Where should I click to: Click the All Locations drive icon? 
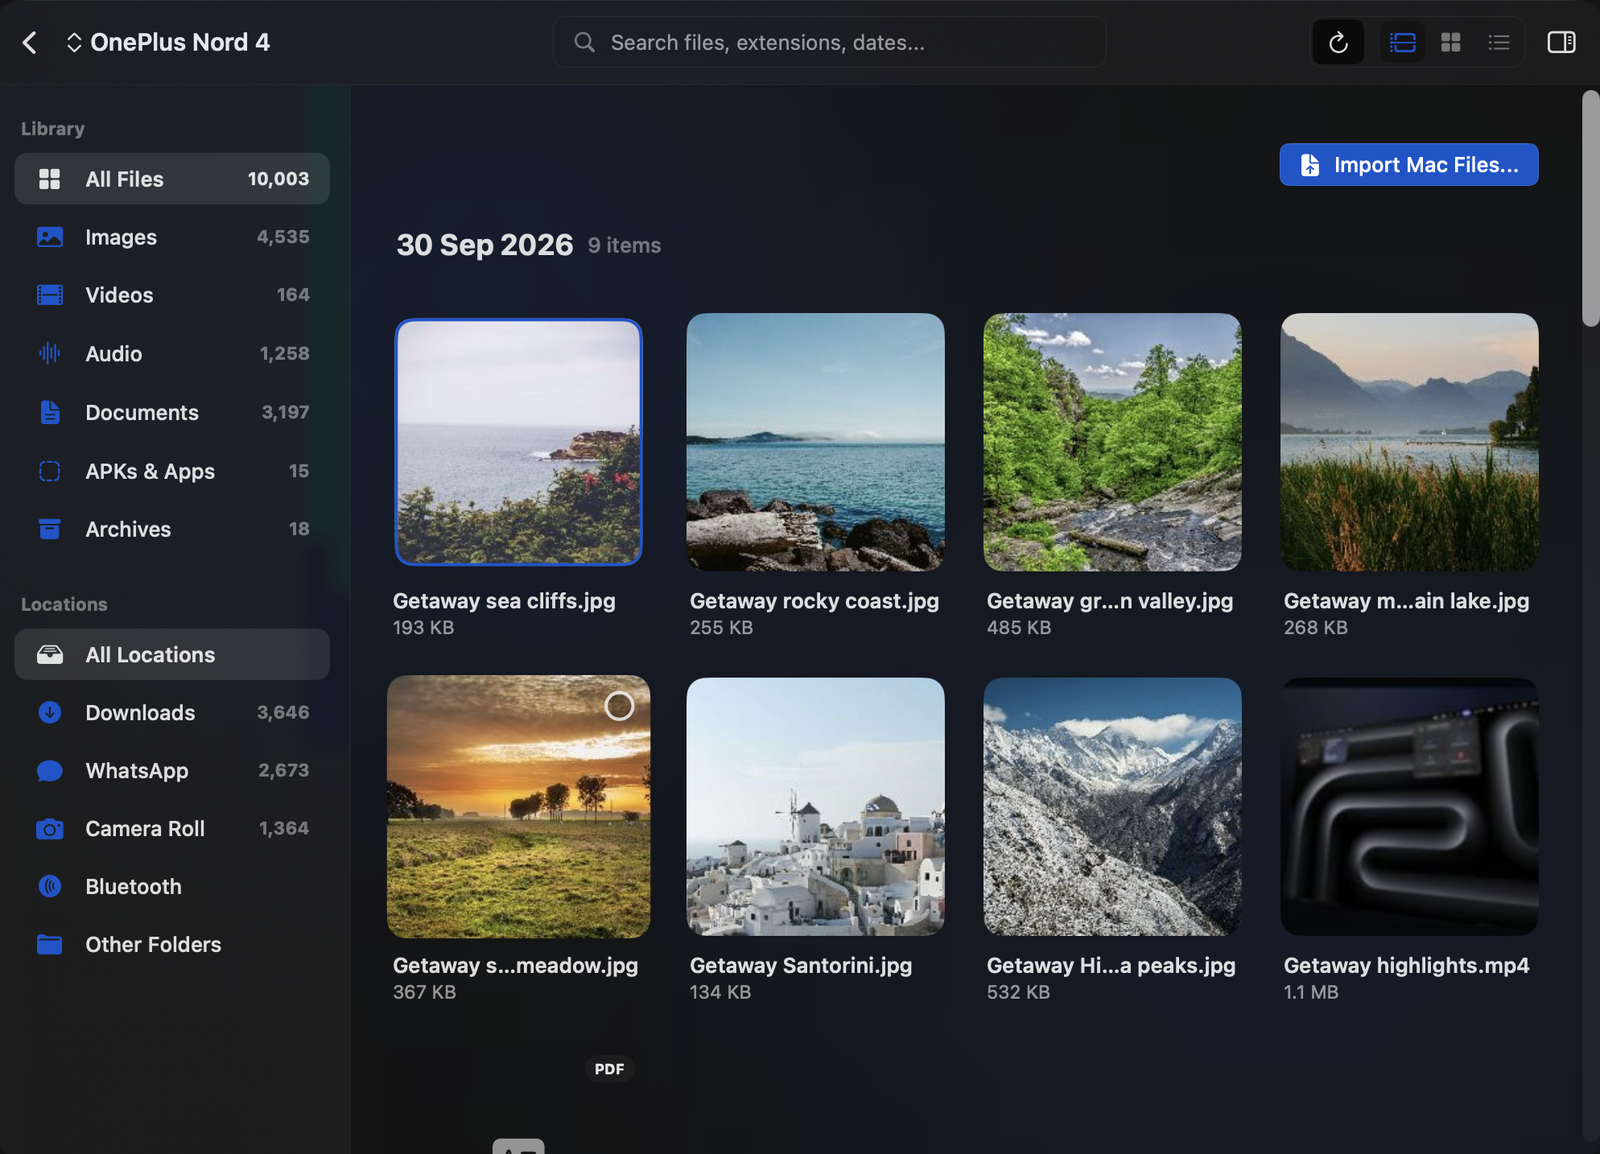coord(49,655)
